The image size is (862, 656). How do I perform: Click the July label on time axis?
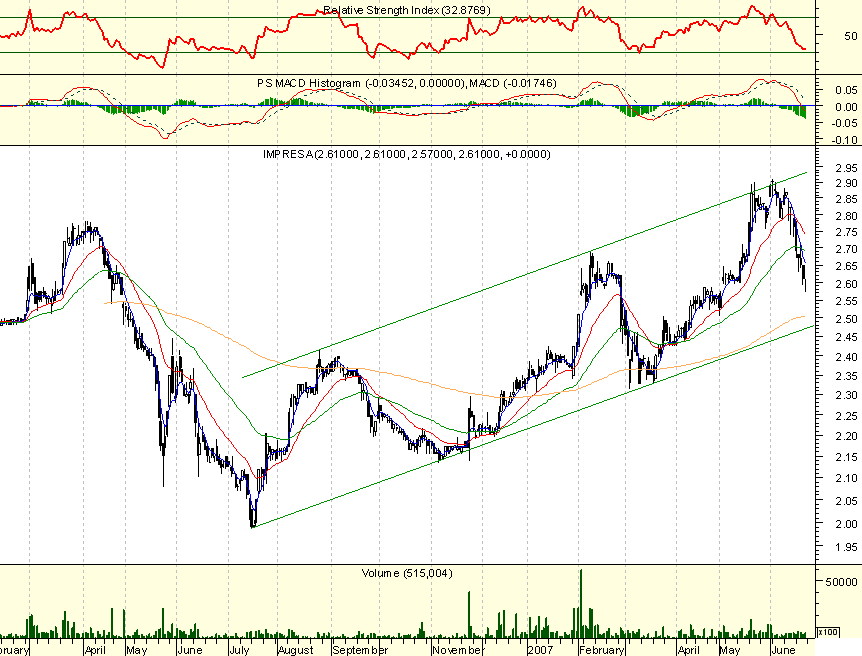coord(239,650)
